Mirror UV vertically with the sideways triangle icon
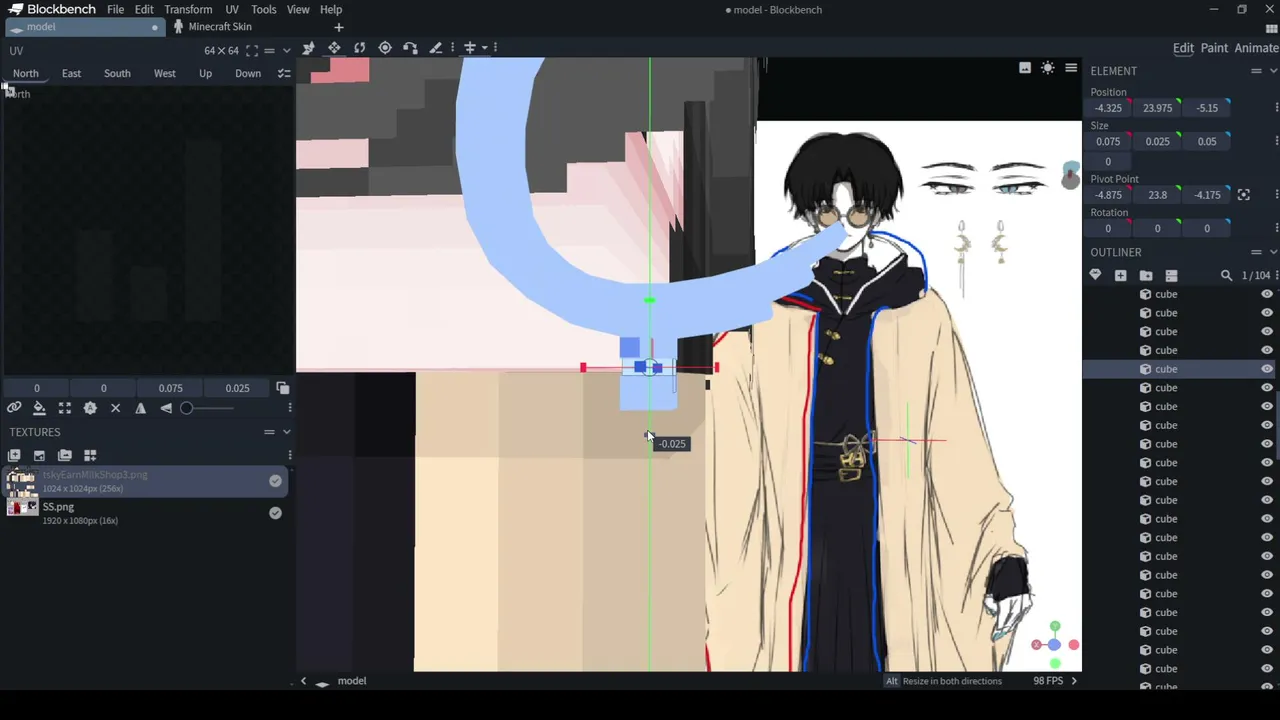This screenshot has width=1280, height=720. pyautogui.click(x=166, y=408)
